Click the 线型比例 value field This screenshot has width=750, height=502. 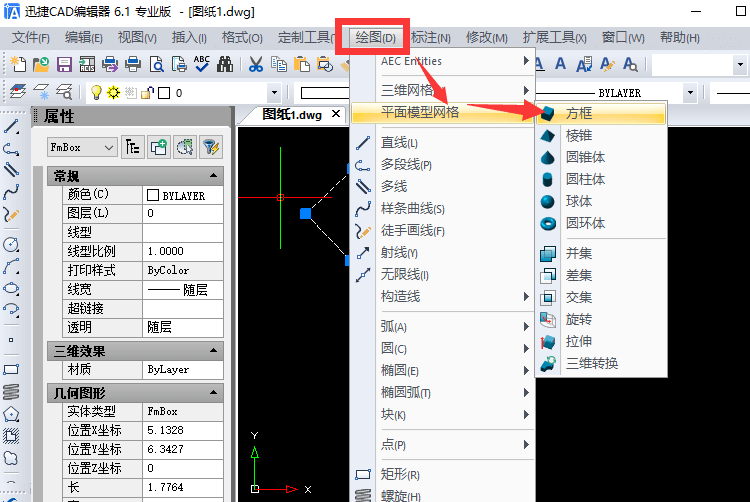tap(184, 251)
